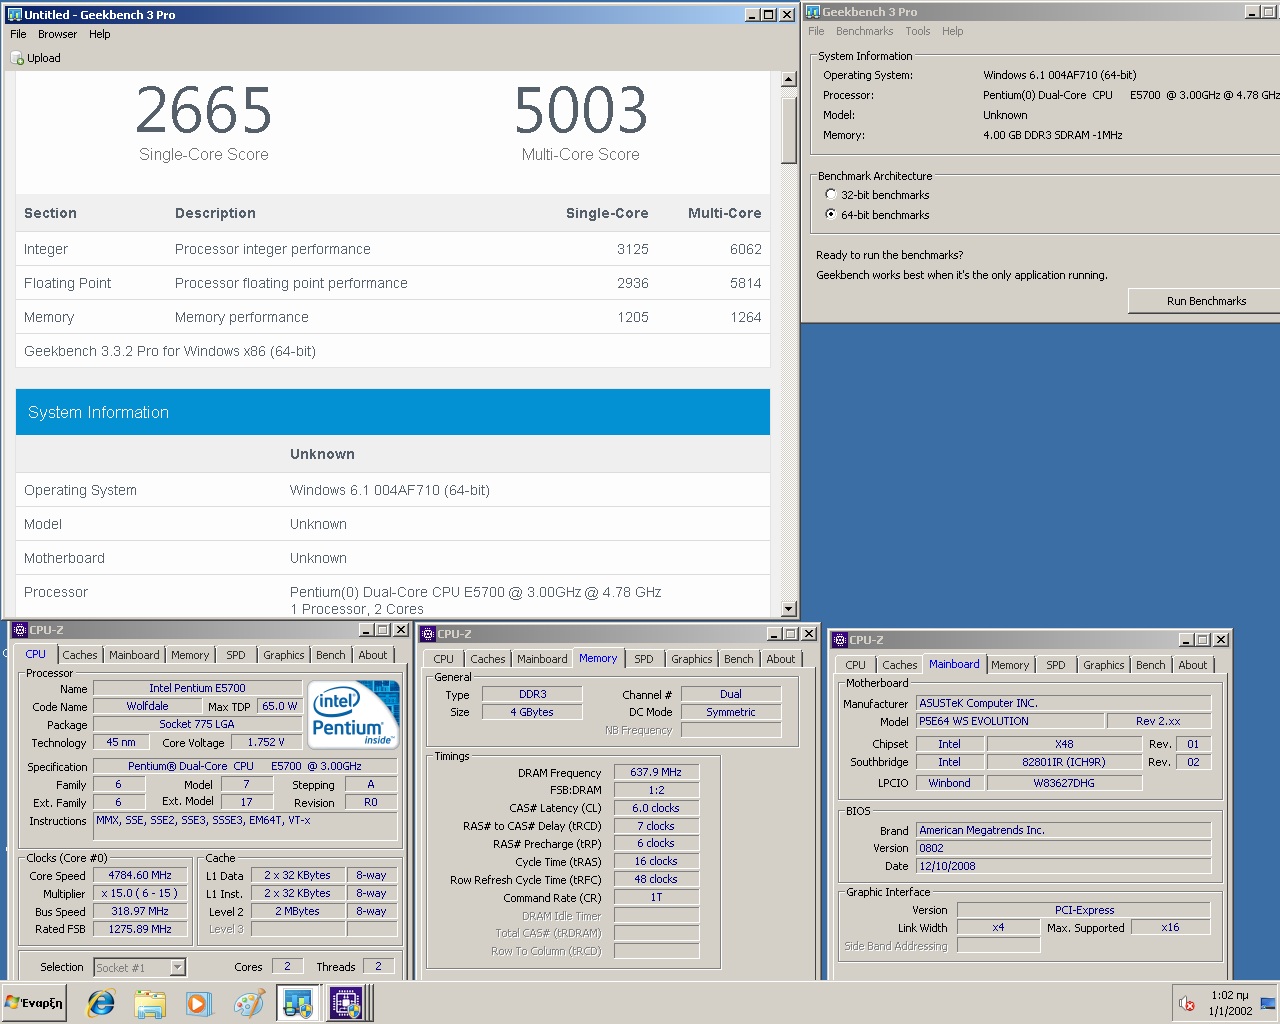Screen dimensions: 1280x1024
Task: Click the System Information blue header
Action: pyautogui.click(x=393, y=412)
